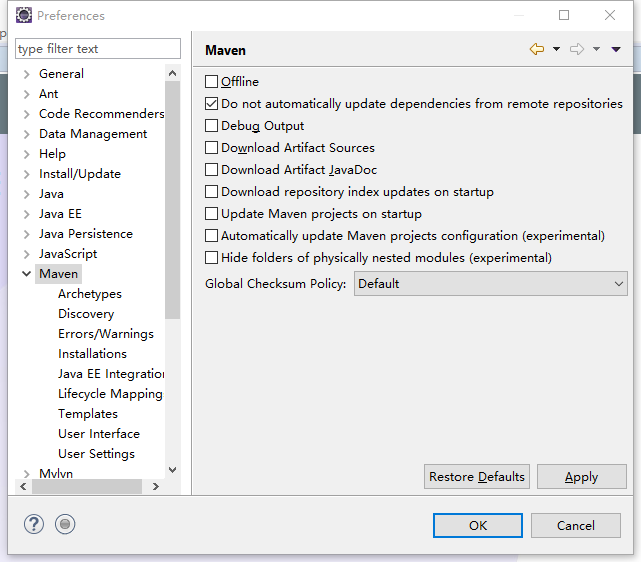The width and height of the screenshot is (641, 562).
Task: Click the forward navigation arrow icon
Action: tap(577, 49)
